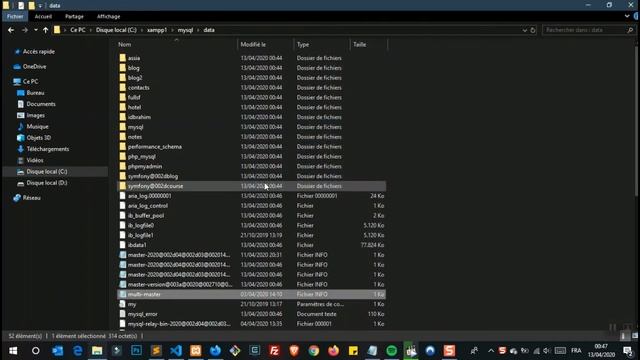Sort by Modifié le column header
Screen dimensions: 640x360
tap(253, 44)
